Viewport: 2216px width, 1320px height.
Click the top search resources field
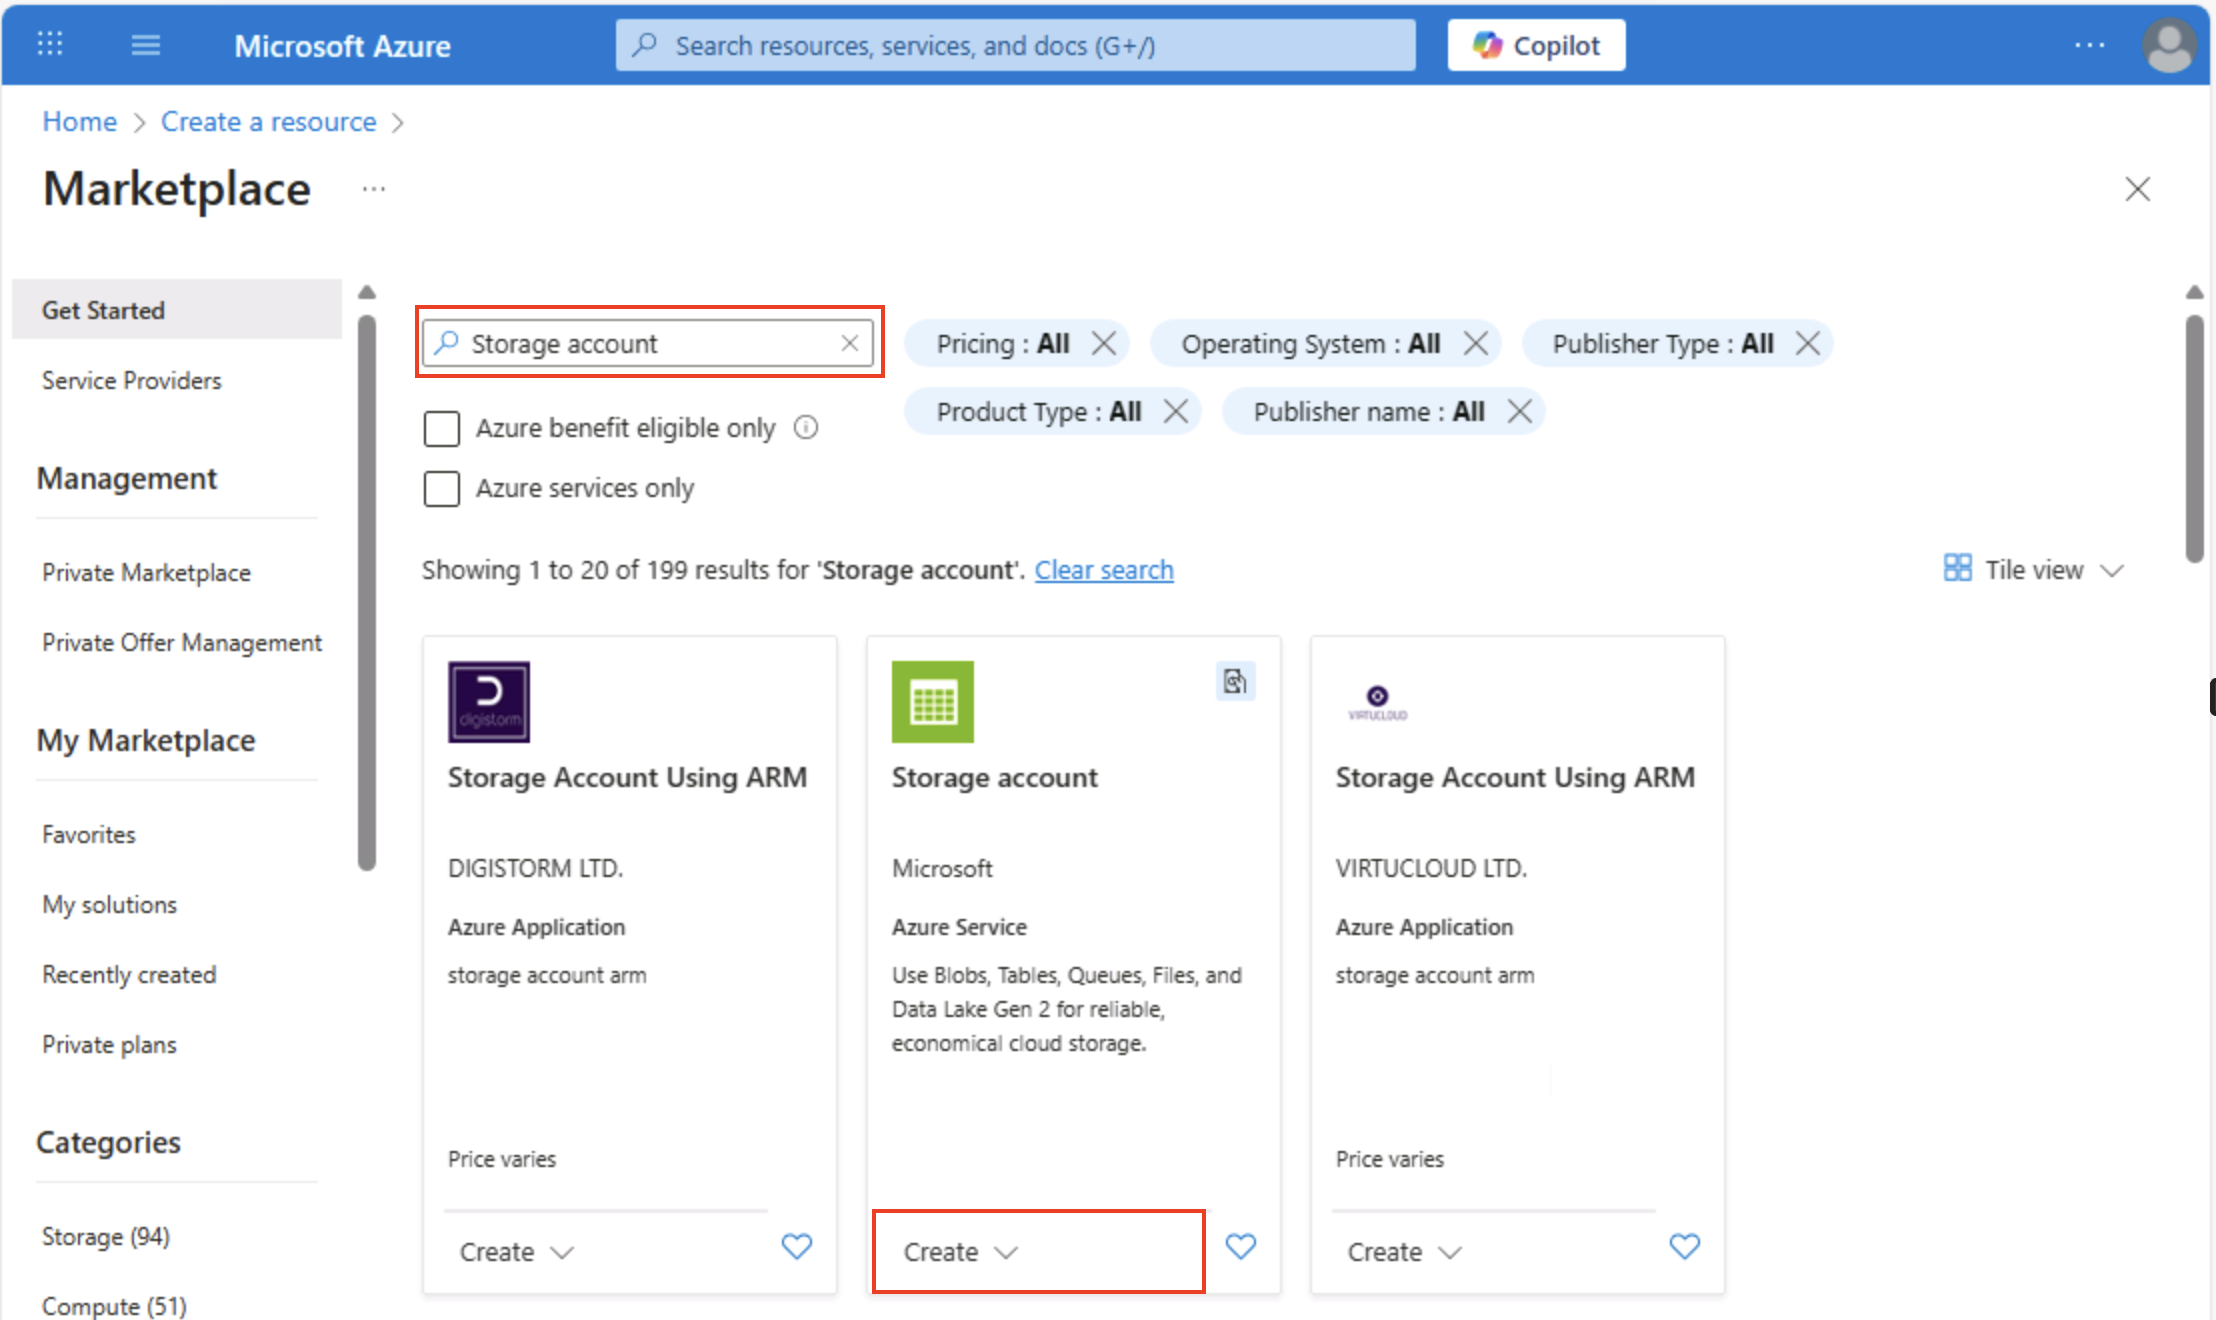[1013, 44]
